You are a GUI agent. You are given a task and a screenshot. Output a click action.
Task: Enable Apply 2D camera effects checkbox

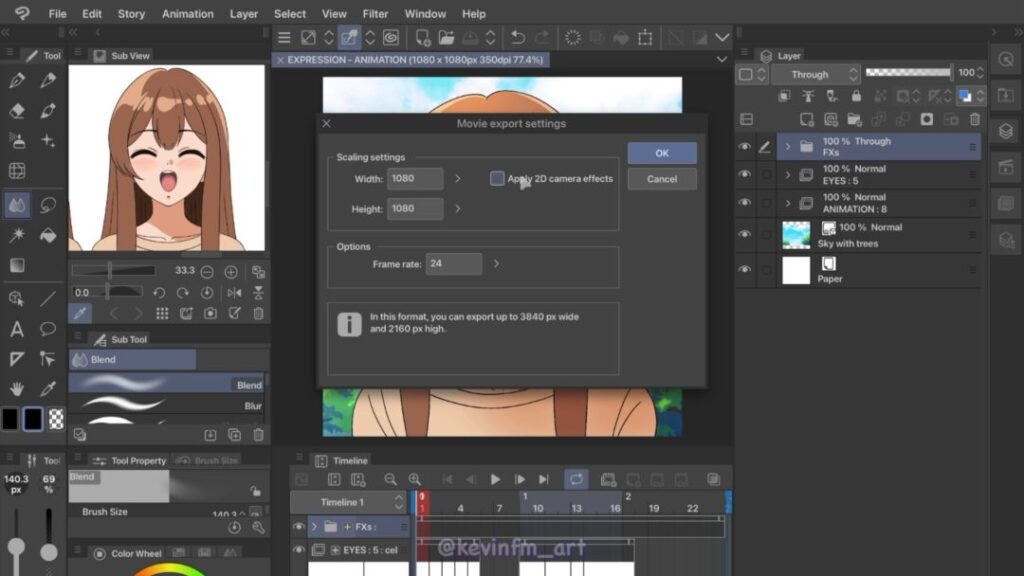point(497,179)
